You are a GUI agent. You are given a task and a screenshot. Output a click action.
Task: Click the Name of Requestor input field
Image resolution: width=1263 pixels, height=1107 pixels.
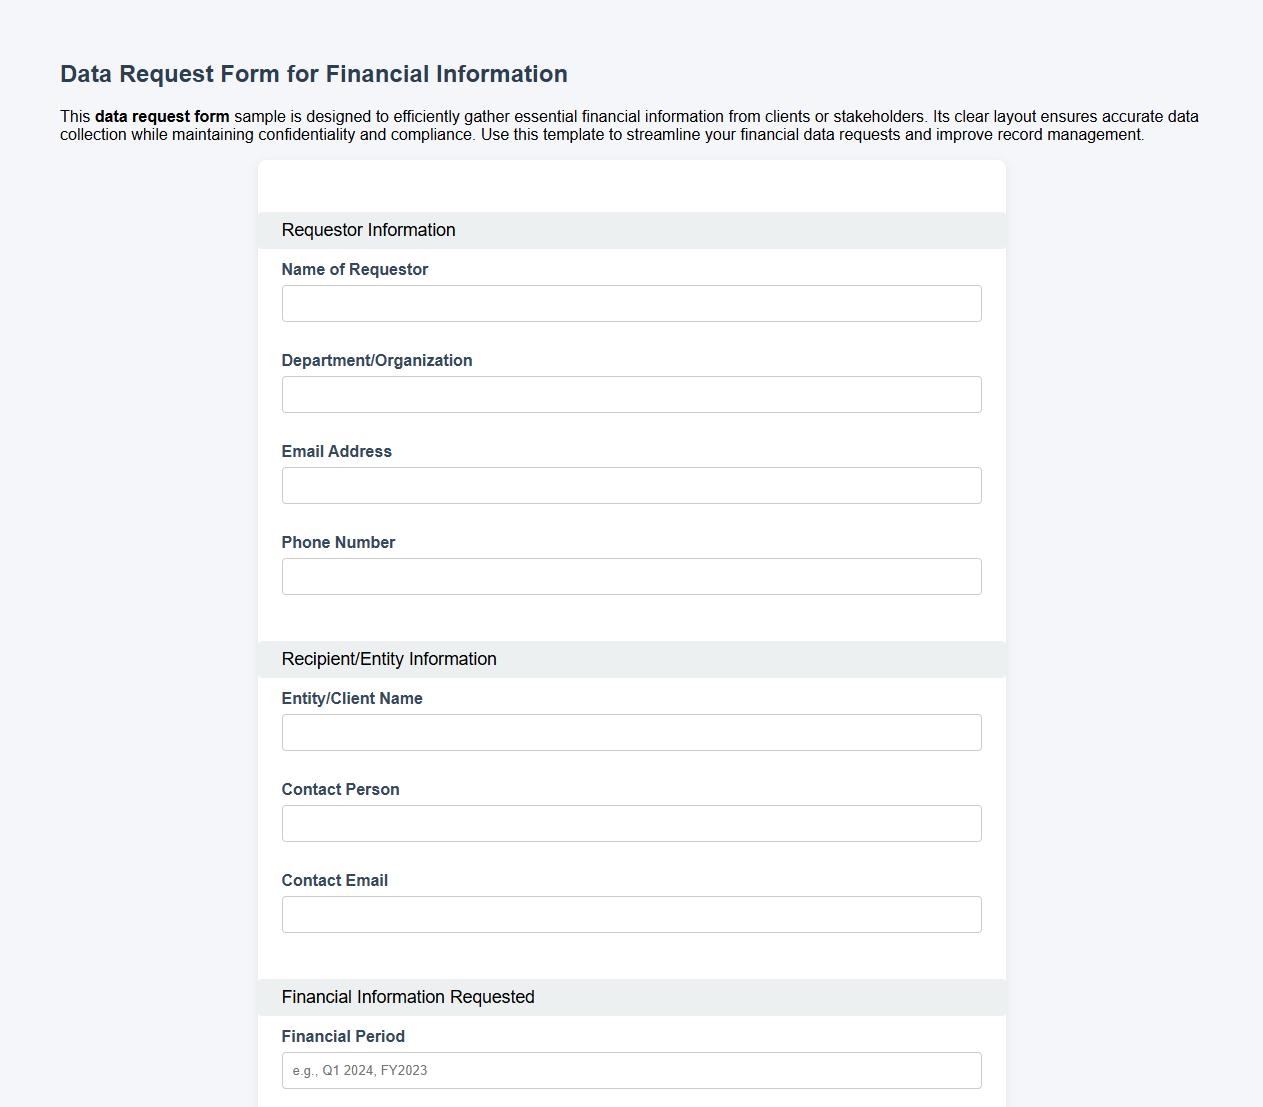coord(631,303)
